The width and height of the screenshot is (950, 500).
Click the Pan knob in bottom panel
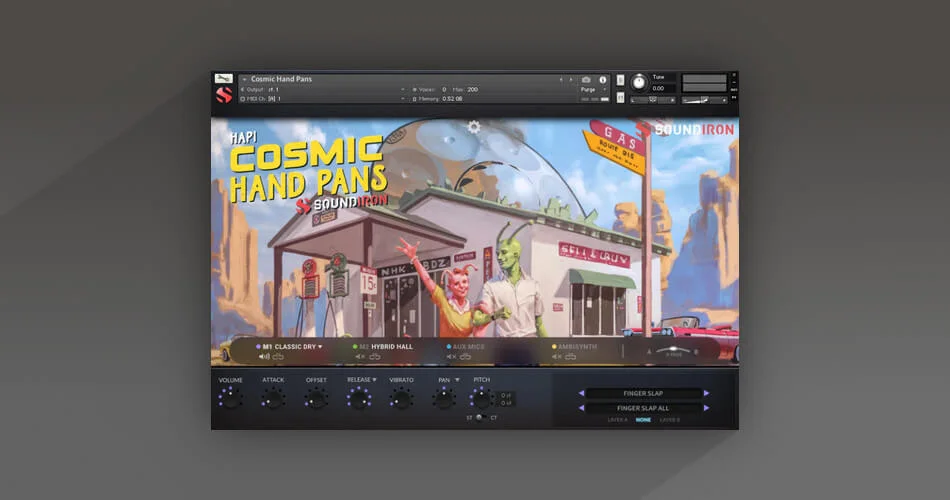click(444, 399)
